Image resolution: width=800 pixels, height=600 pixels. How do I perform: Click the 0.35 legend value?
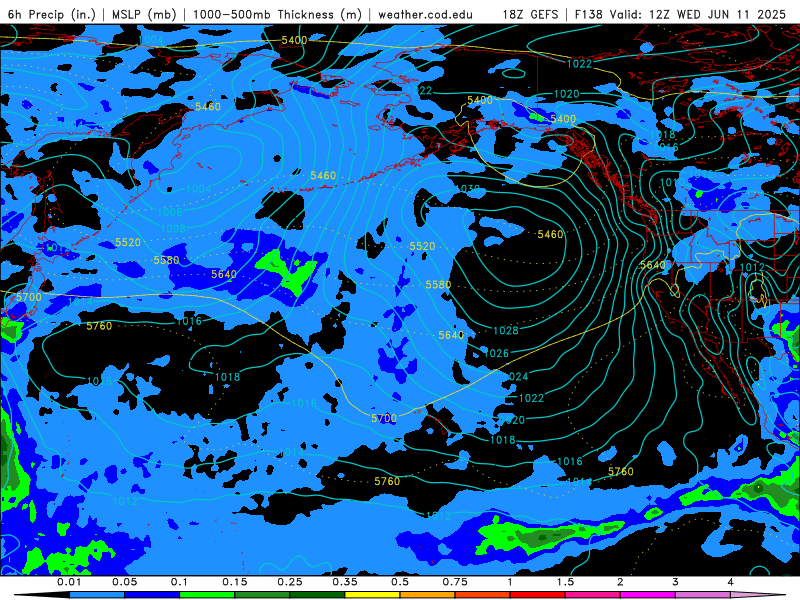345,582
